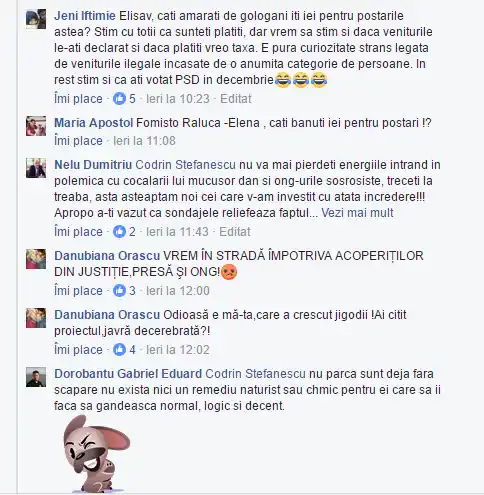Like Jeni Iftimie's comment via Îmi place
Screen dimensions: 484x495
78,99
